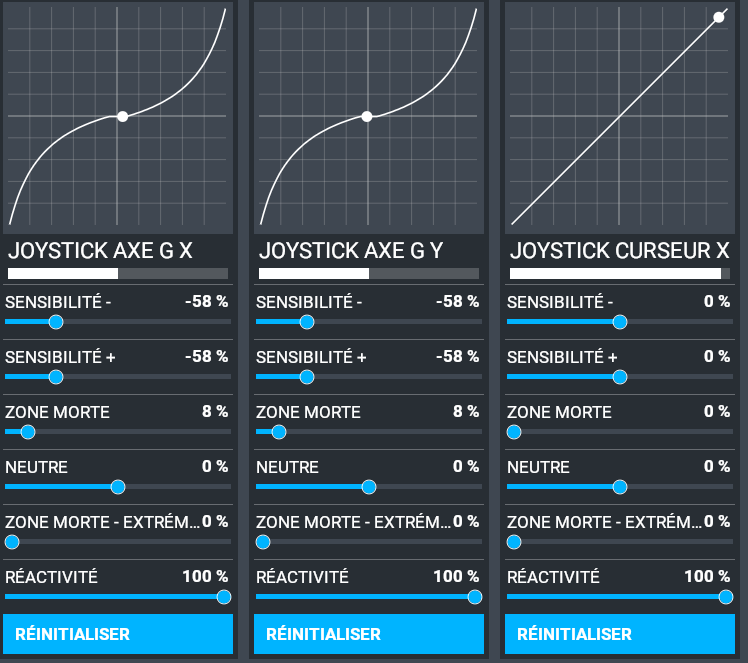
Task: Click the input level bar under Joystick Axe G X
Action: (118, 273)
